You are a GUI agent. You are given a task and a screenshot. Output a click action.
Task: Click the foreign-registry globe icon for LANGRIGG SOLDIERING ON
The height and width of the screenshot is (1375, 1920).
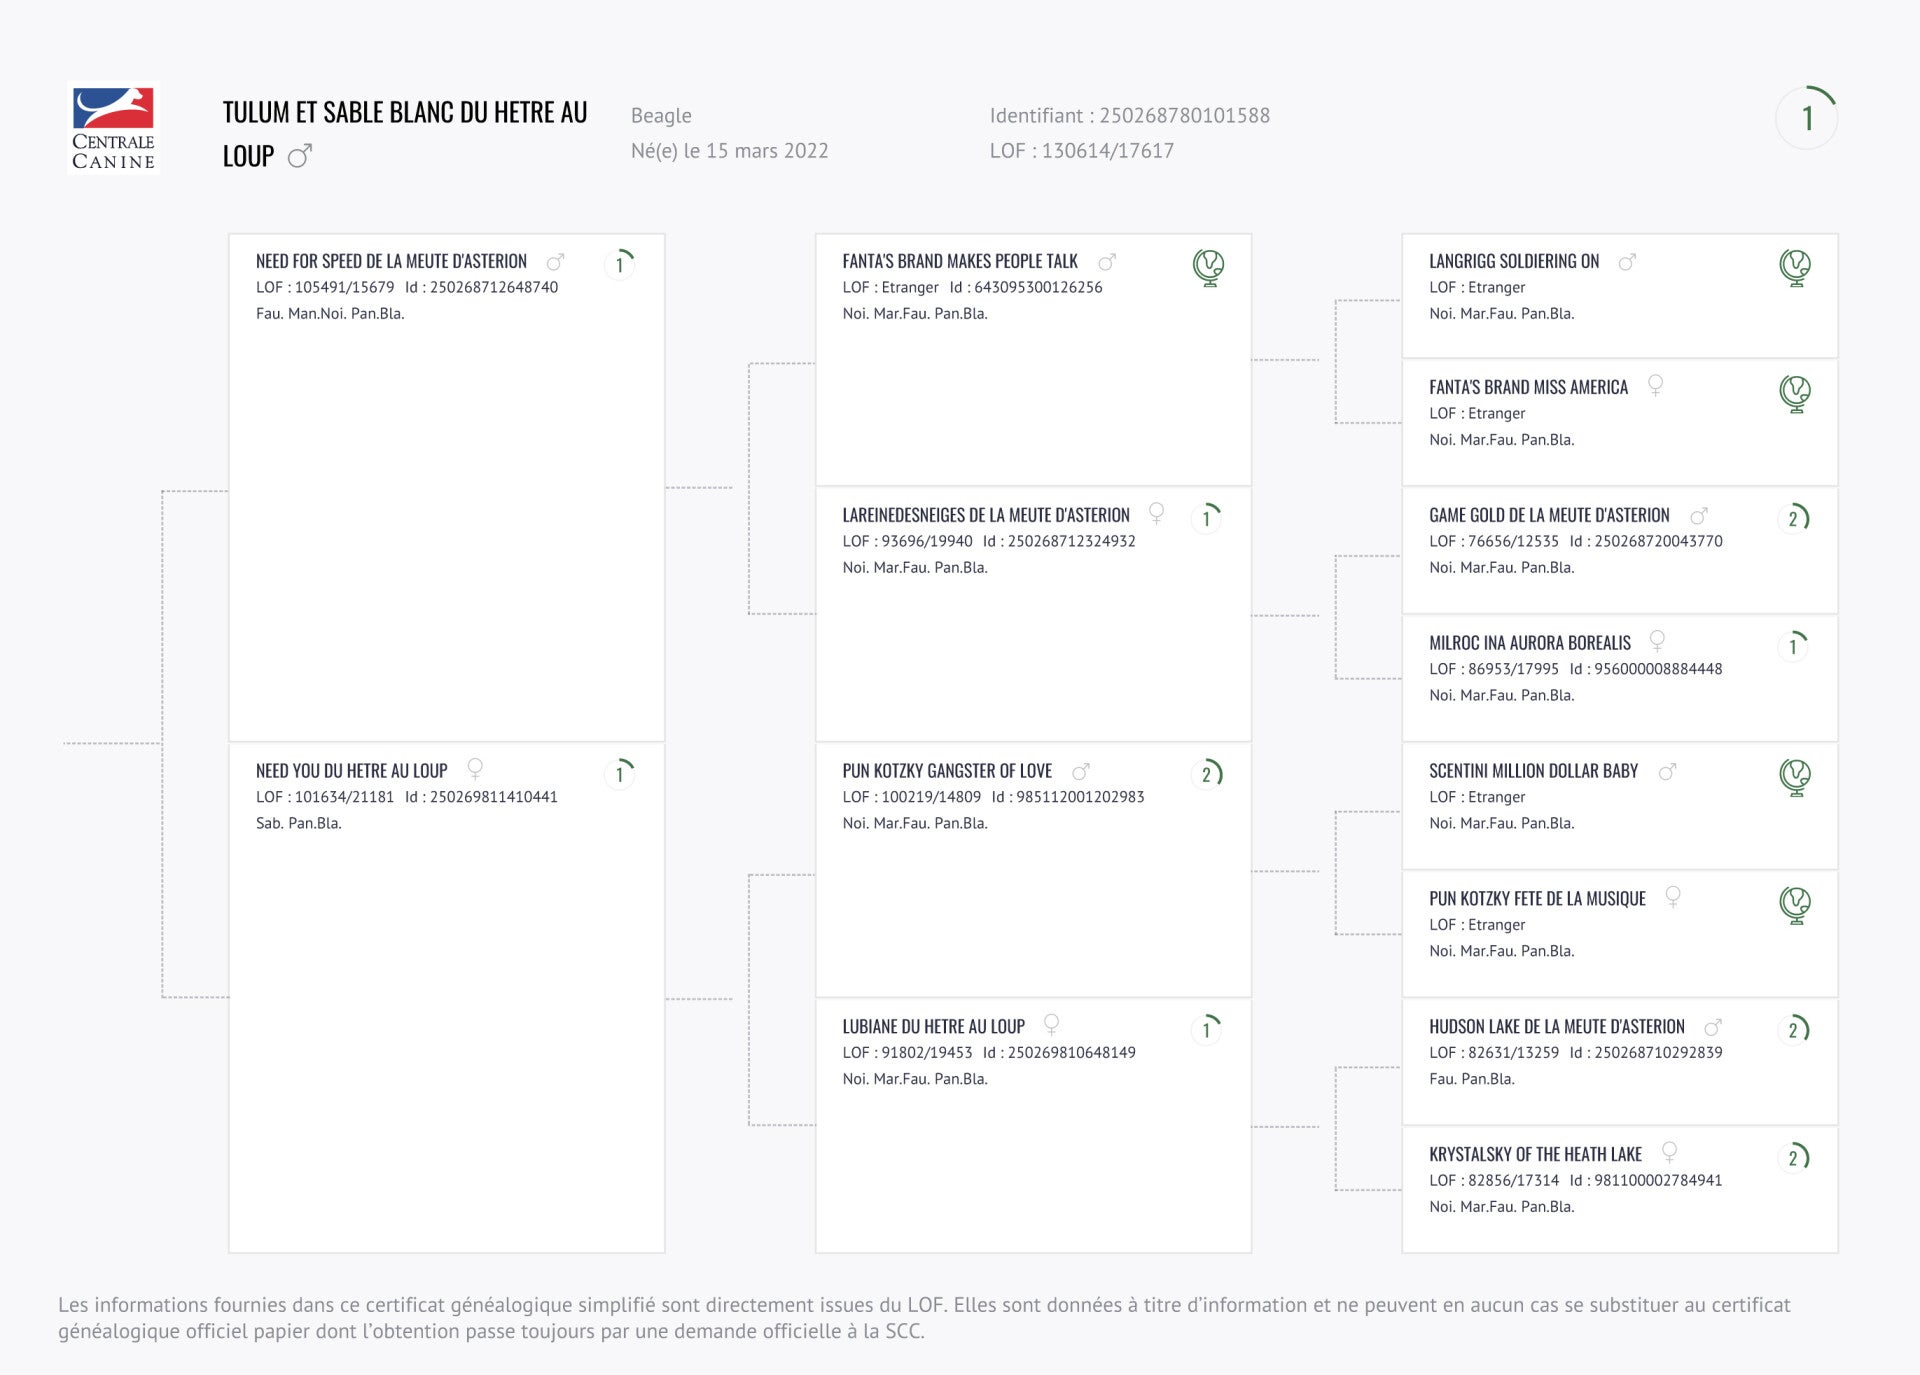pos(1795,267)
